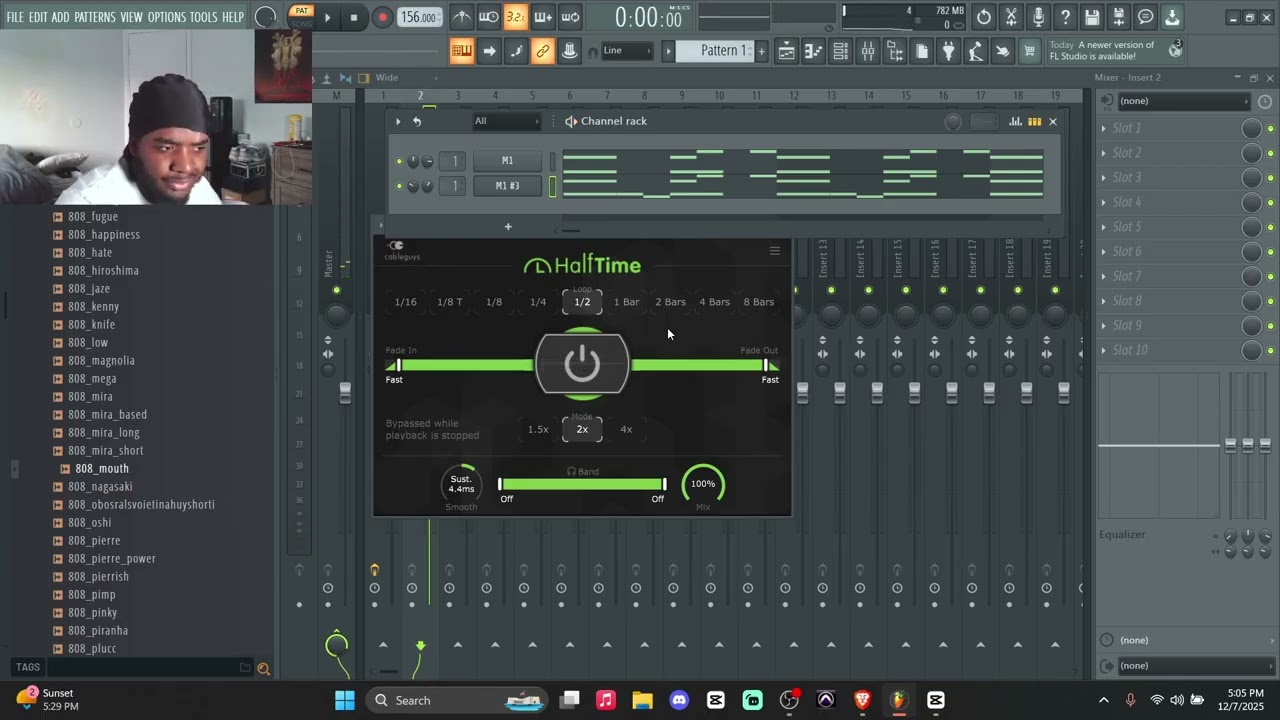The image size is (1280, 720).
Task: Open the EDIT menu
Action: point(38,17)
